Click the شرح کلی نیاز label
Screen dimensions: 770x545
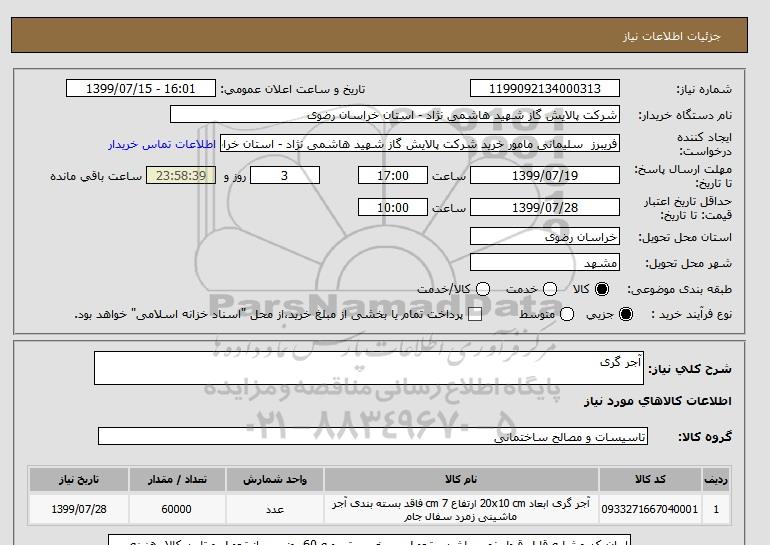click(x=690, y=369)
